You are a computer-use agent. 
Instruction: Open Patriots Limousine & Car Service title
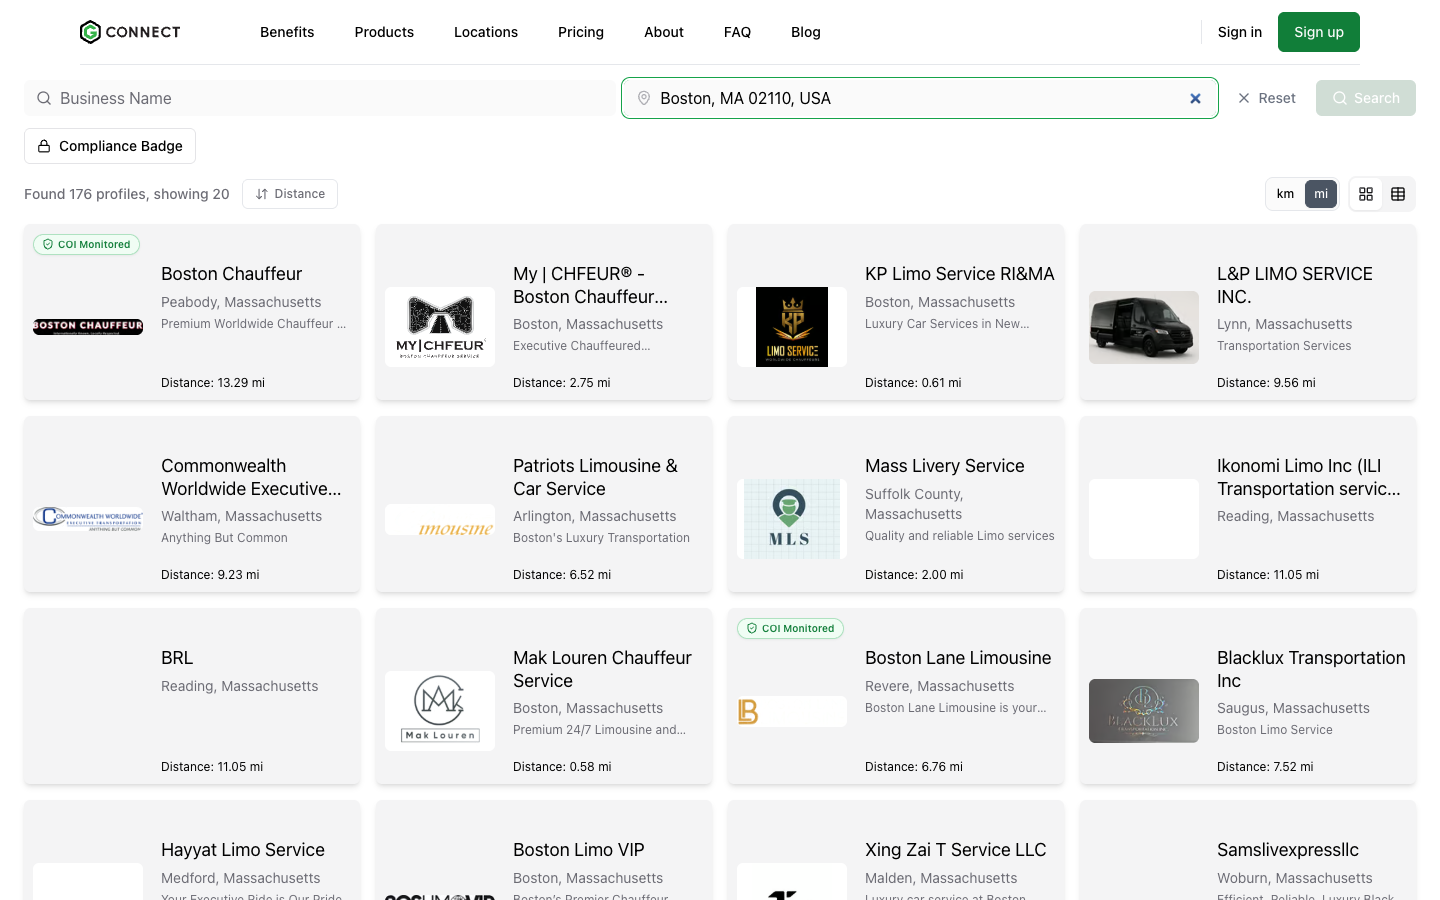pyautogui.click(x=595, y=477)
